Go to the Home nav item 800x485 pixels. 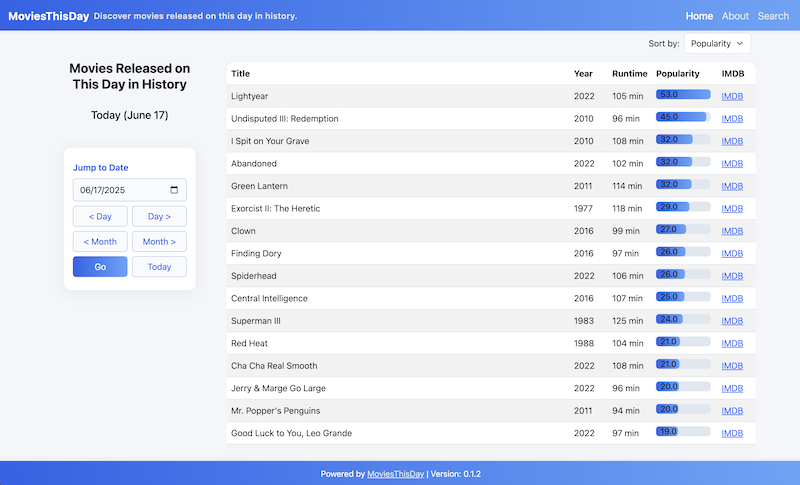point(699,16)
